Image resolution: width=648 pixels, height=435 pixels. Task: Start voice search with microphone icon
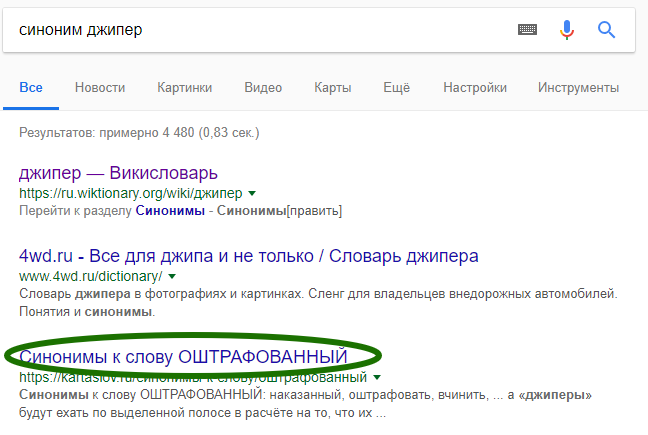click(567, 30)
